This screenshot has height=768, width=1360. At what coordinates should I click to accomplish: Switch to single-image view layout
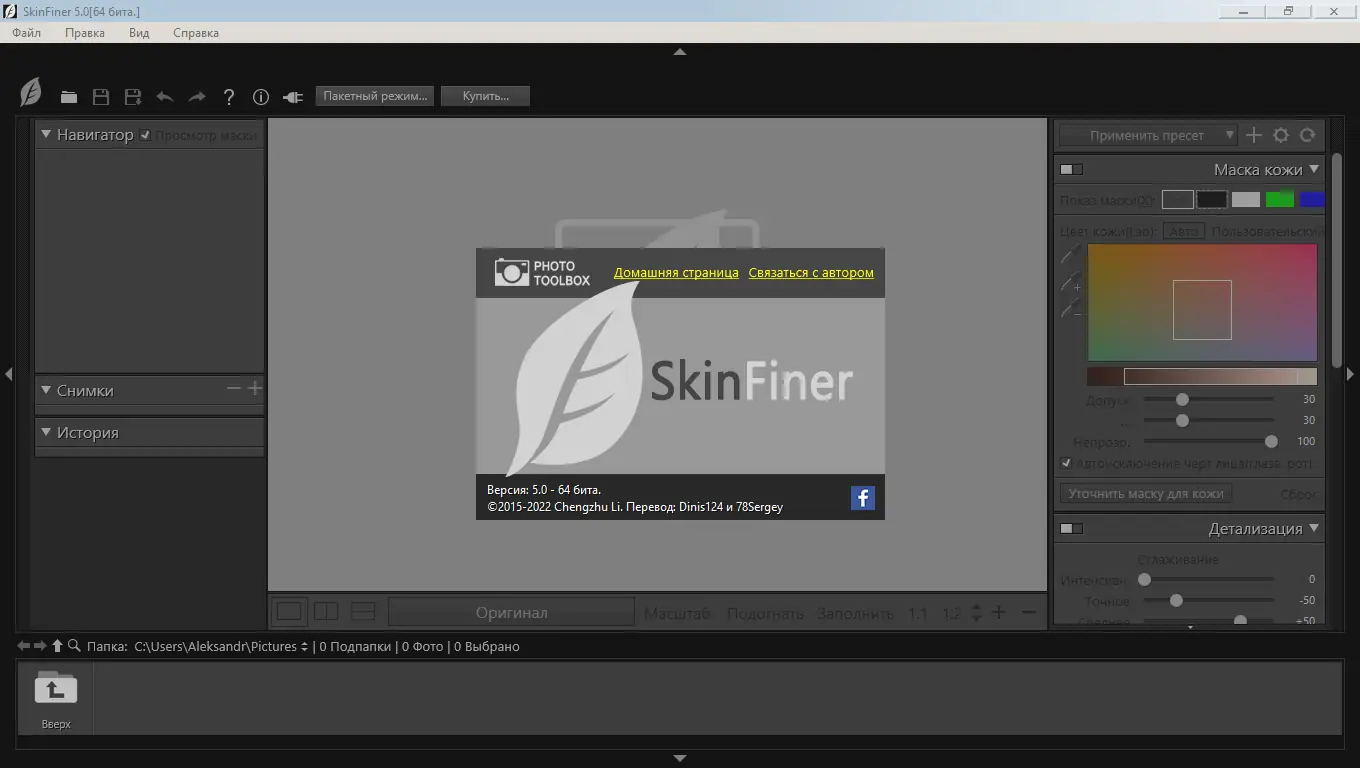click(289, 611)
